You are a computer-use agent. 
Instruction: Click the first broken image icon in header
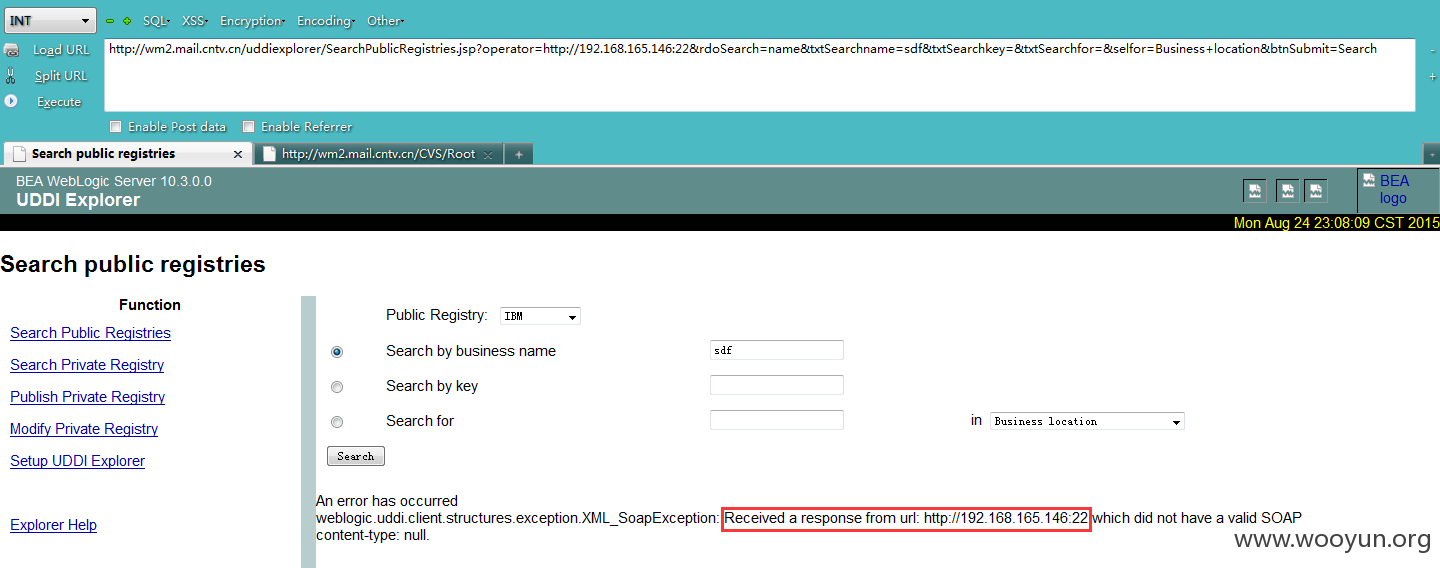[1254, 191]
